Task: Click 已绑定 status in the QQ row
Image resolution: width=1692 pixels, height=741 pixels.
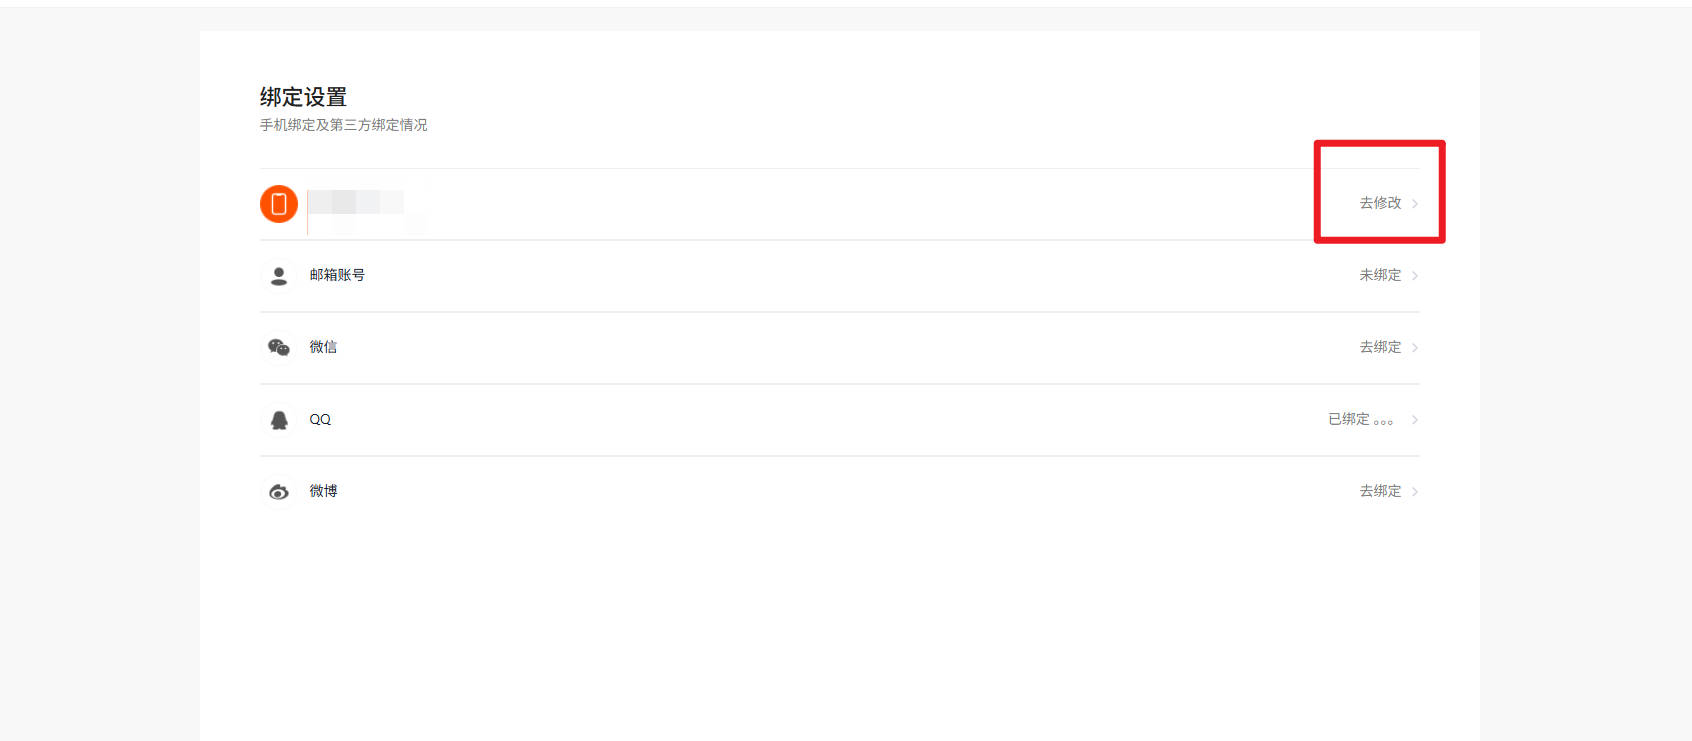Action: tap(1349, 419)
